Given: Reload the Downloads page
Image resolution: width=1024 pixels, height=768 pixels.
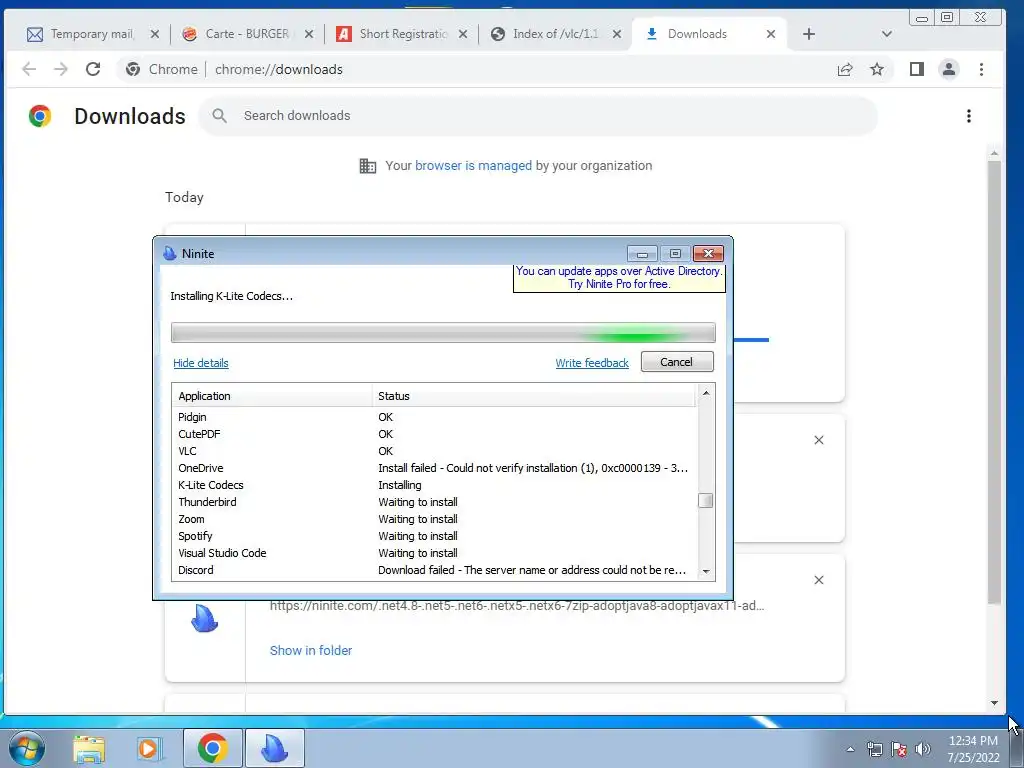Looking at the screenshot, I should [x=93, y=69].
